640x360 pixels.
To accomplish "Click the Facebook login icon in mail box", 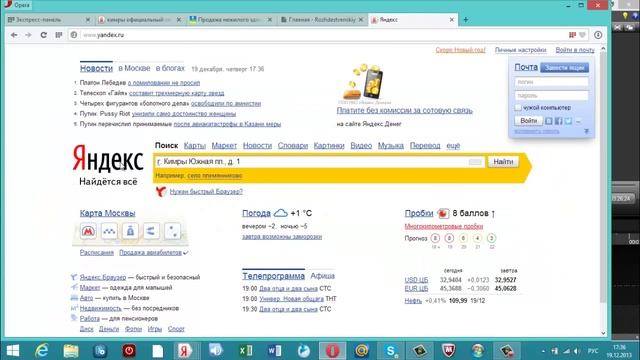I will tap(558, 121).
